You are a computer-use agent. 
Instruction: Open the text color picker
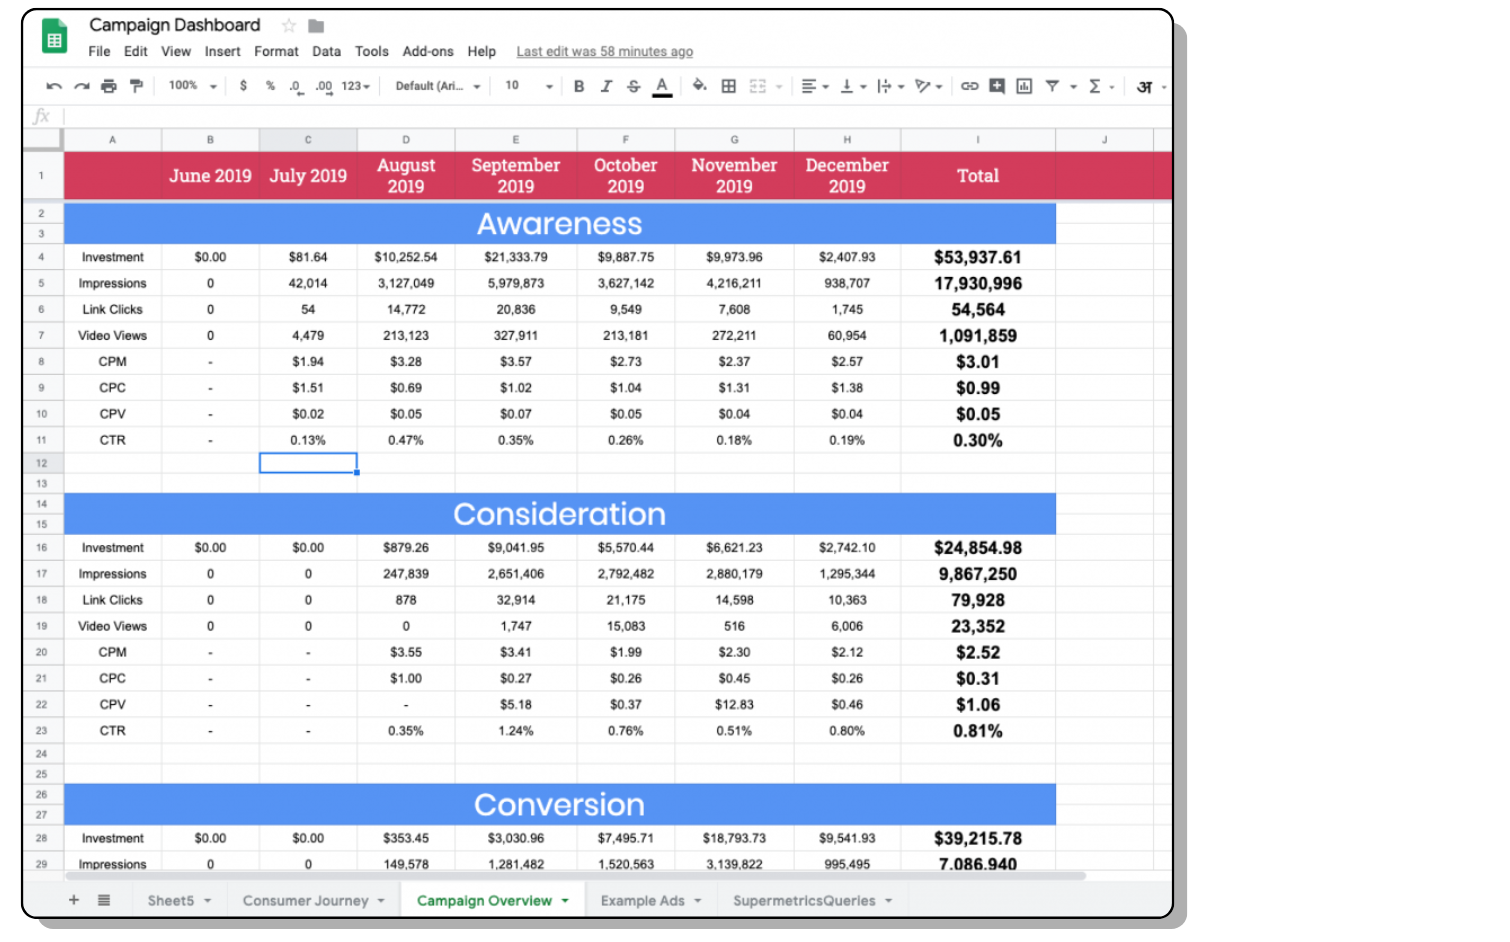click(662, 87)
